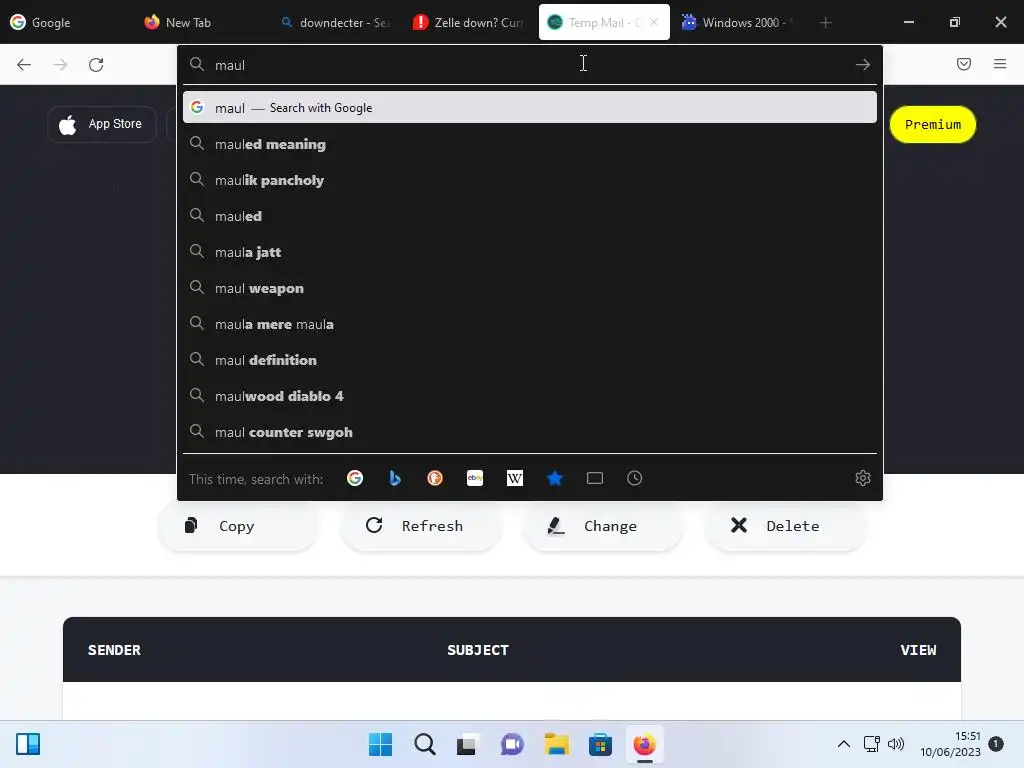Viewport: 1024px width, 768px height.
Task: Open File Explorer from taskbar
Action: tap(556, 744)
